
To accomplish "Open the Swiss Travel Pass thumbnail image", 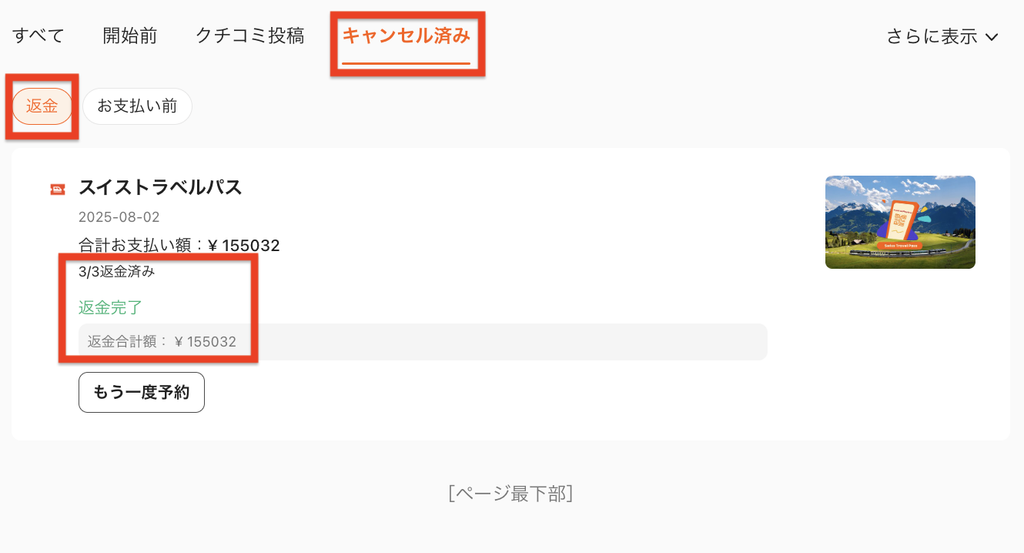I will pos(900,222).
